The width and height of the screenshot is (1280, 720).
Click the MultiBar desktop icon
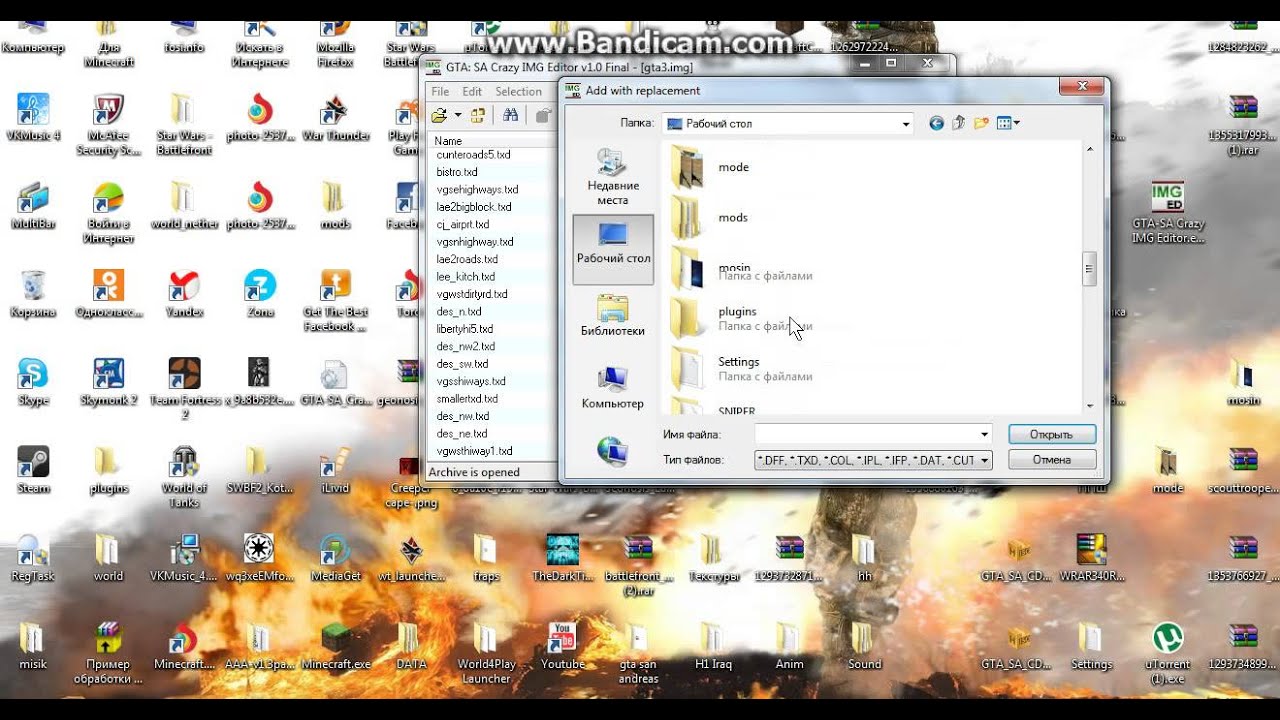33,206
